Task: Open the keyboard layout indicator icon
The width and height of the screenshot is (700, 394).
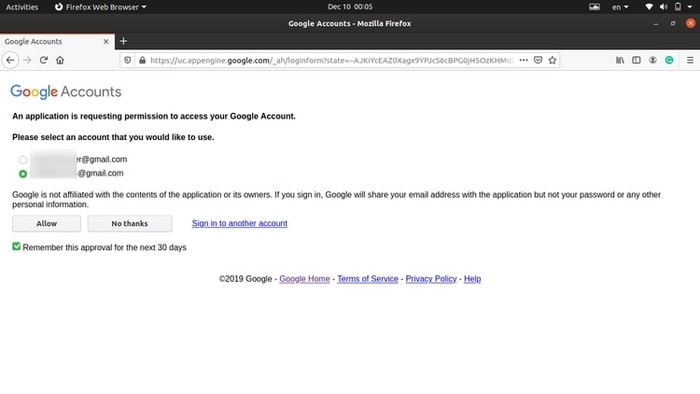Action: coord(594,7)
